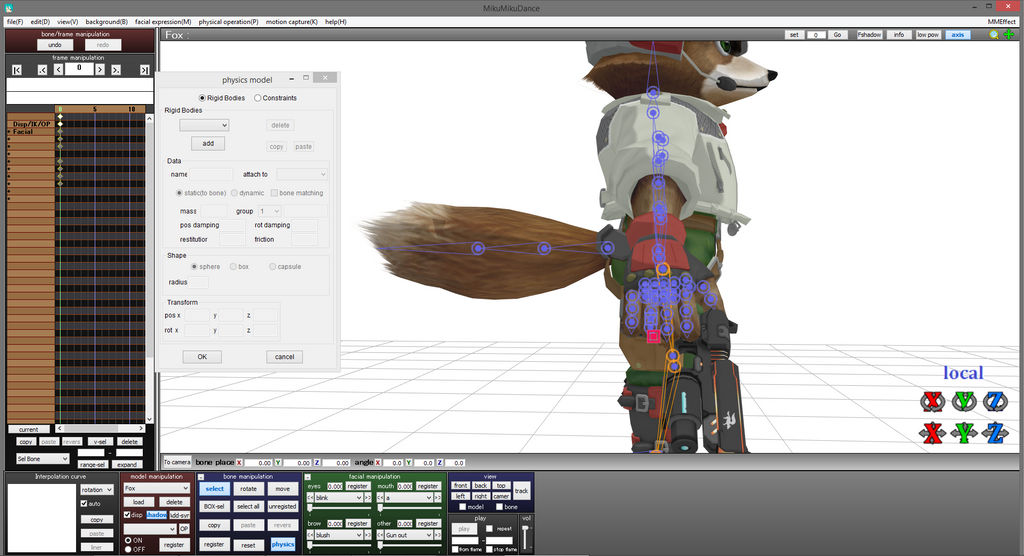1024x556 pixels.
Task: Previous eyes morph '<<' beside blink
Action: (x=310, y=498)
